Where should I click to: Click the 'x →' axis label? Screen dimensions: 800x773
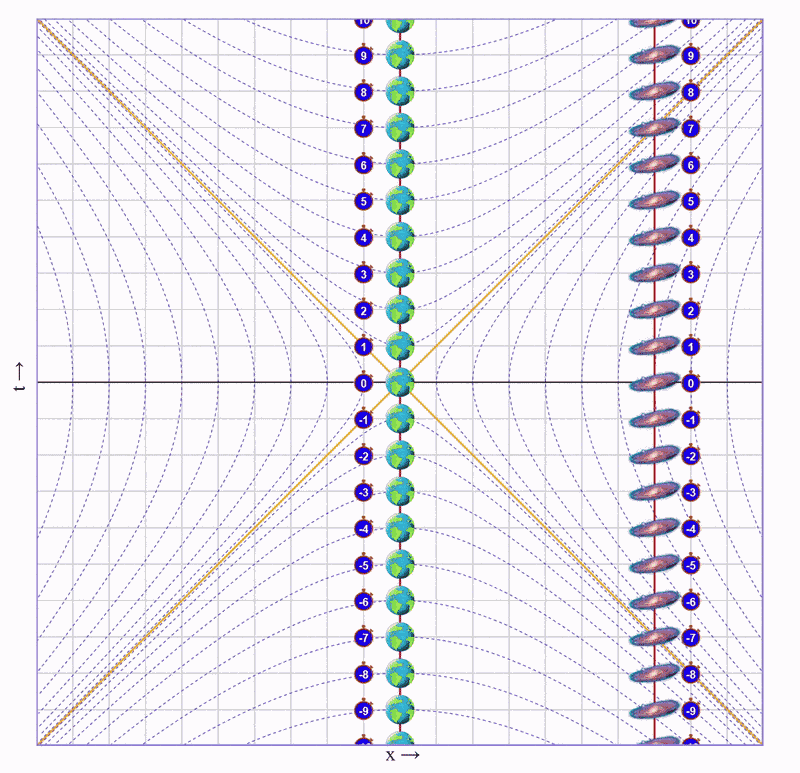[403, 756]
